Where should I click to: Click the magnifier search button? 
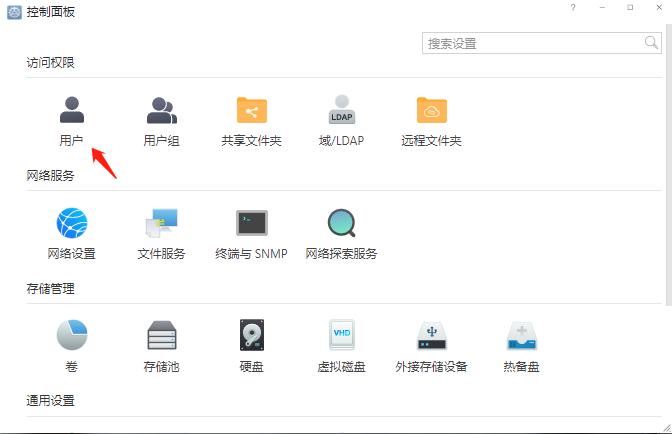[x=651, y=43]
